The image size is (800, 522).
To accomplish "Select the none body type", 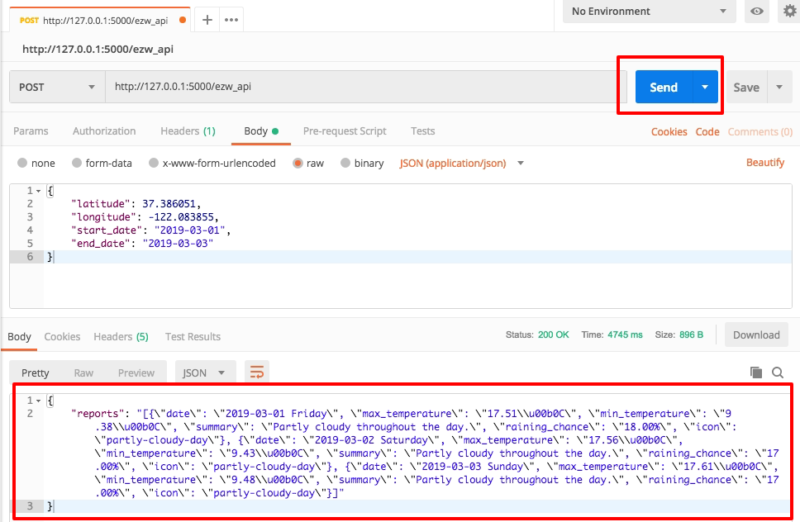I will [22, 163].
